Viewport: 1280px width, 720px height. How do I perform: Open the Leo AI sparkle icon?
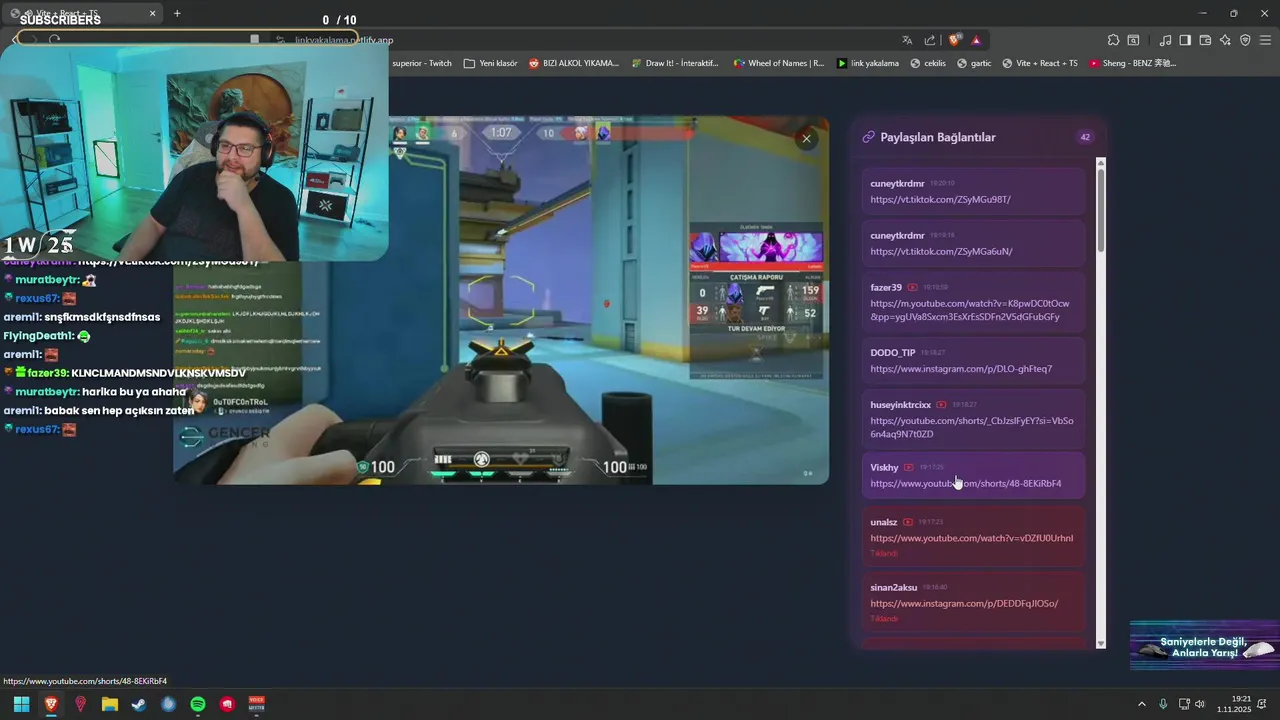1225,40
